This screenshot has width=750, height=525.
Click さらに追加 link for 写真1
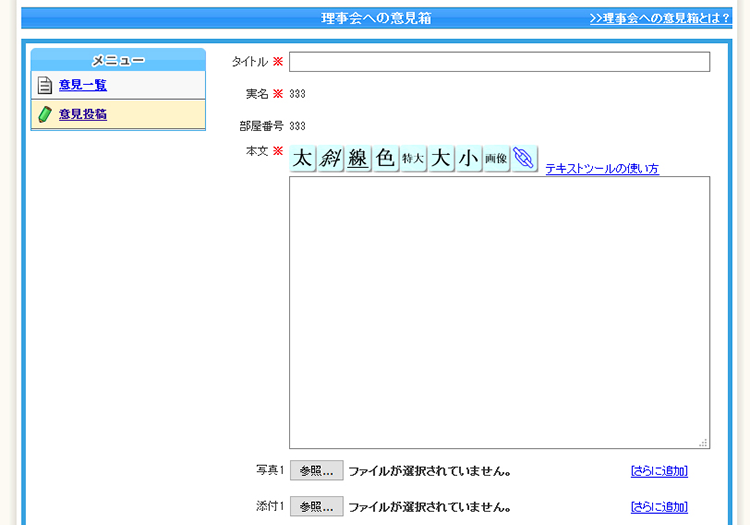click(659, 471)
